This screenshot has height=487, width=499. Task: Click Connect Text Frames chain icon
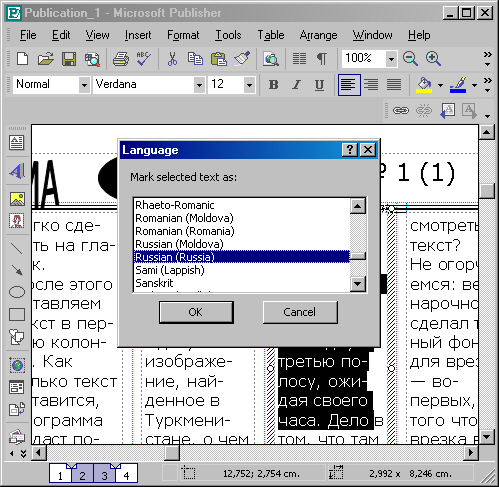tap(401, 110)
